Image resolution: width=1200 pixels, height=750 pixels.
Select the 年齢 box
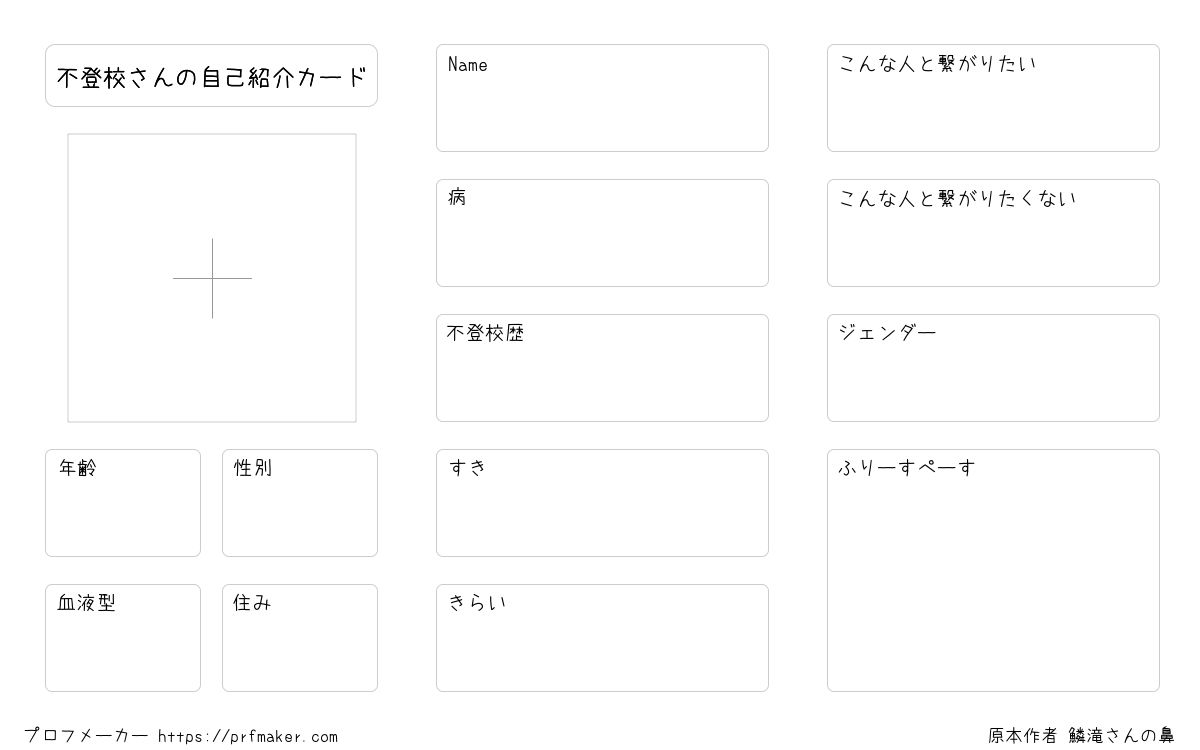(x=123, y=503)
